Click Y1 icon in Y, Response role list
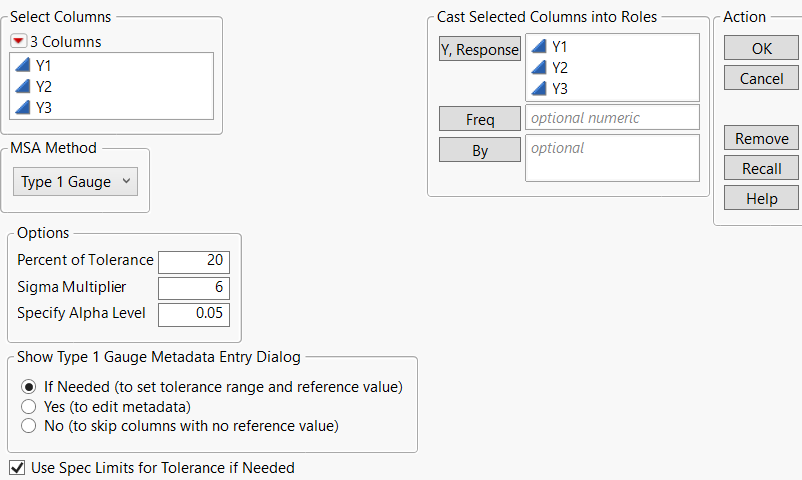This screenshot has width=802, height=480. pos(539,46)
